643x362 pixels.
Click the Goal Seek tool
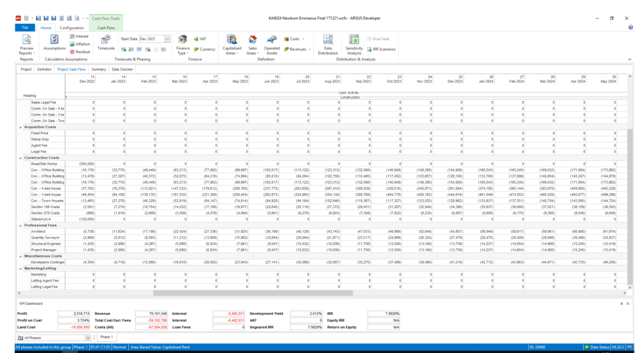pyautogui.click(x=378, y=39)
